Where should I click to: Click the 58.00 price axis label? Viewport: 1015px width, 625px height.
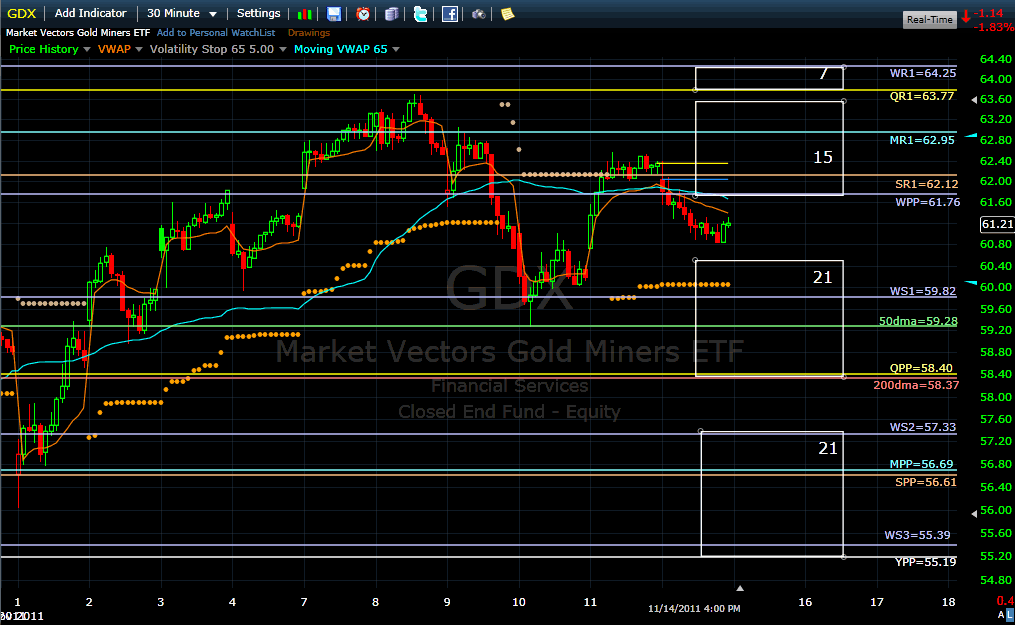pos(996,397)
